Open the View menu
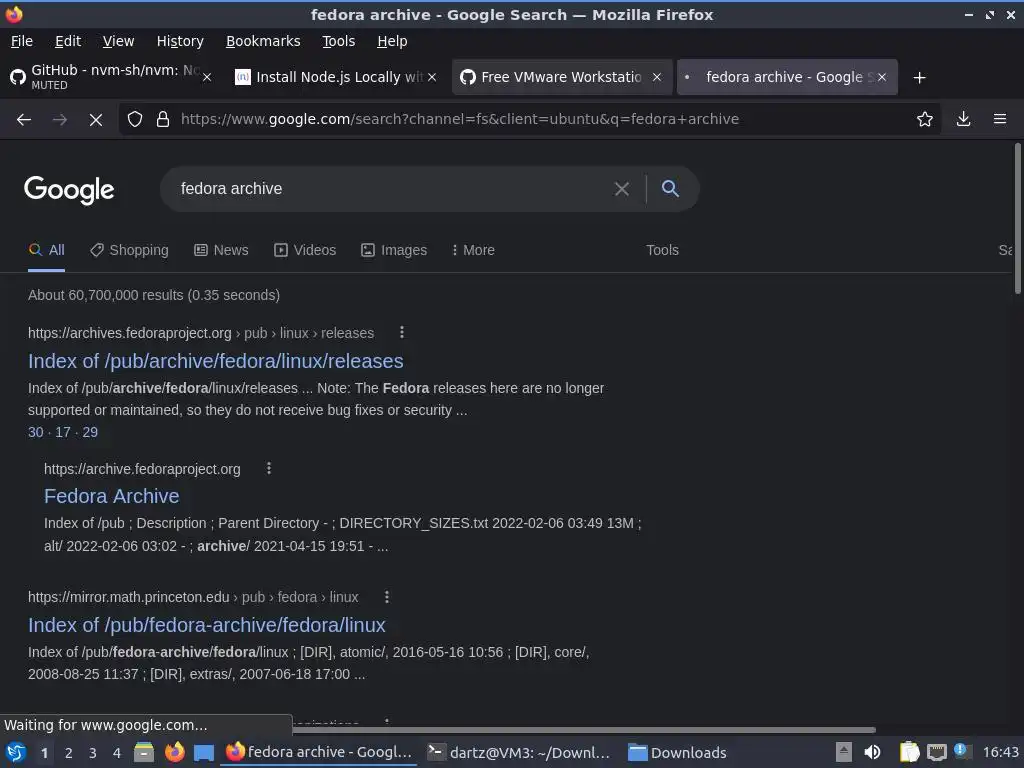1024x768 pixels. (x=118, y=41)
